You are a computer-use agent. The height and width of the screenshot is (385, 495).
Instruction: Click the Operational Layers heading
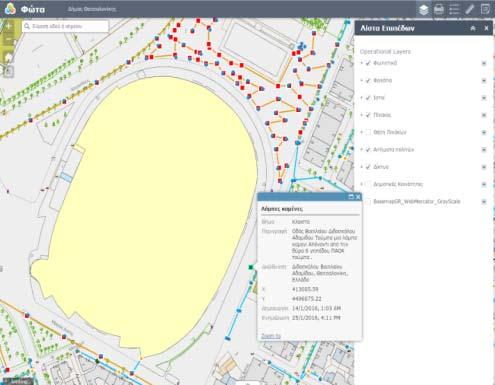tap(385, 51)
